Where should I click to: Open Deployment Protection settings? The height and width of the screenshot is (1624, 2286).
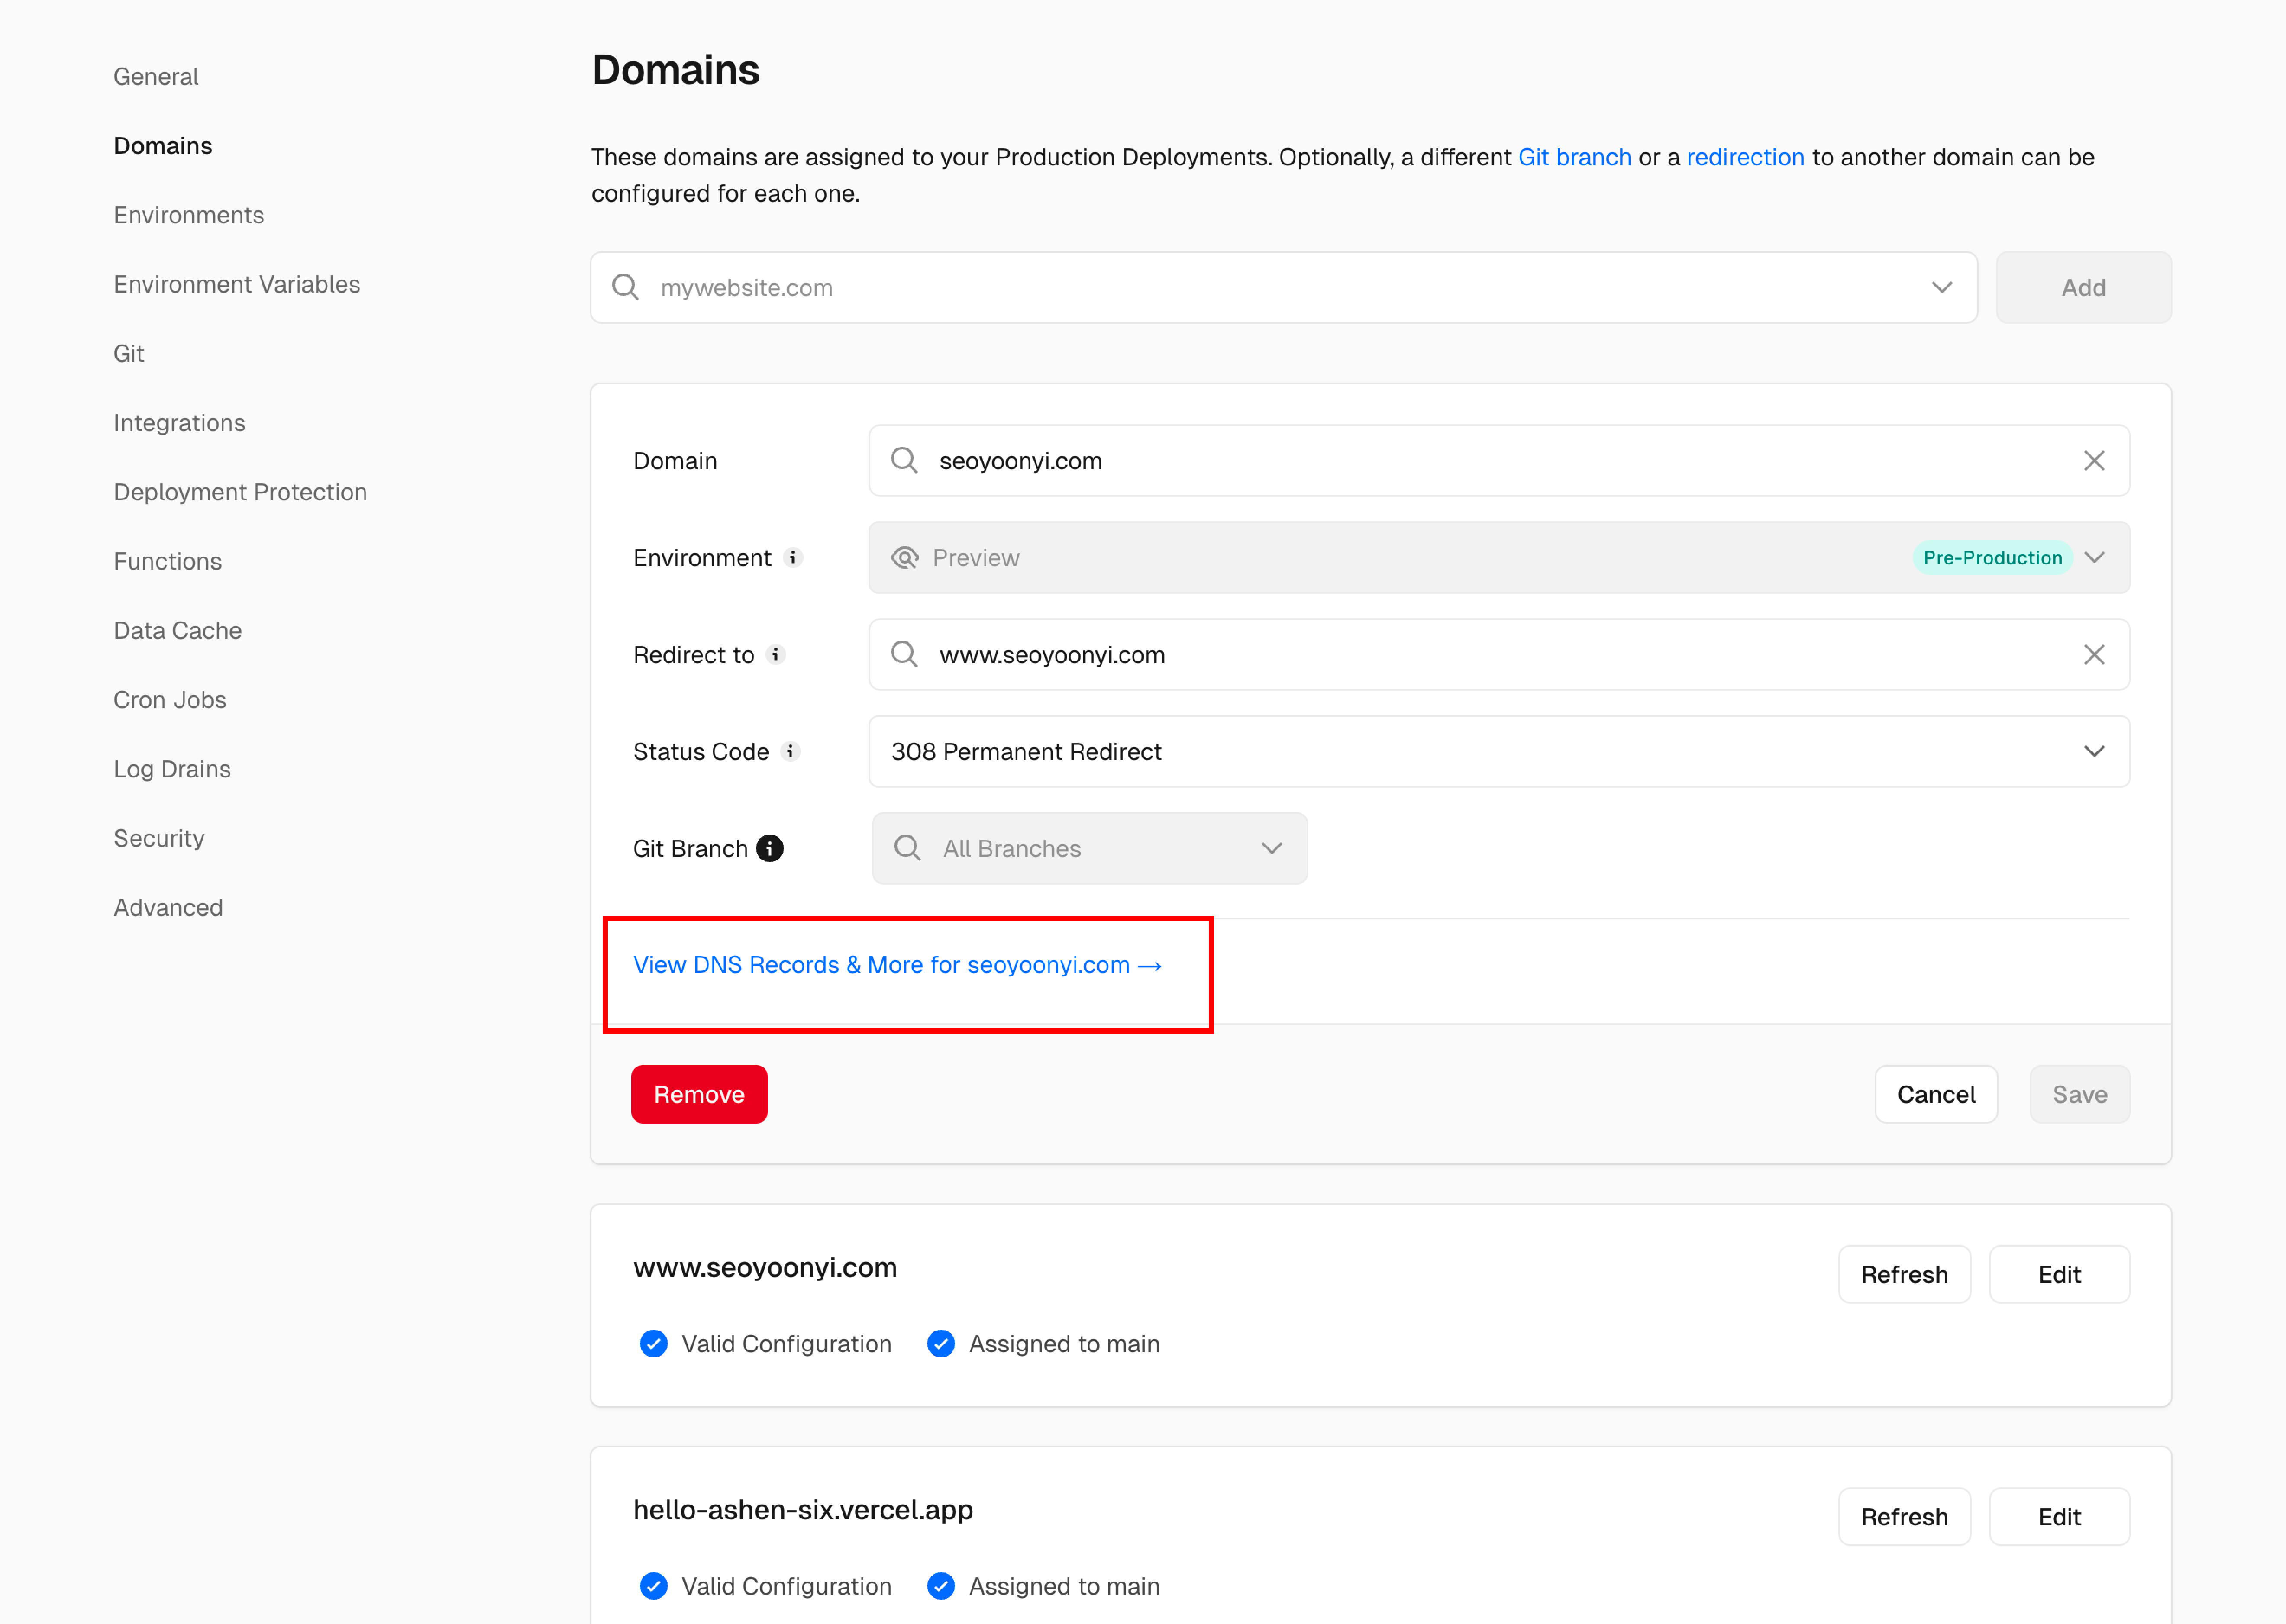coord(240,492)
